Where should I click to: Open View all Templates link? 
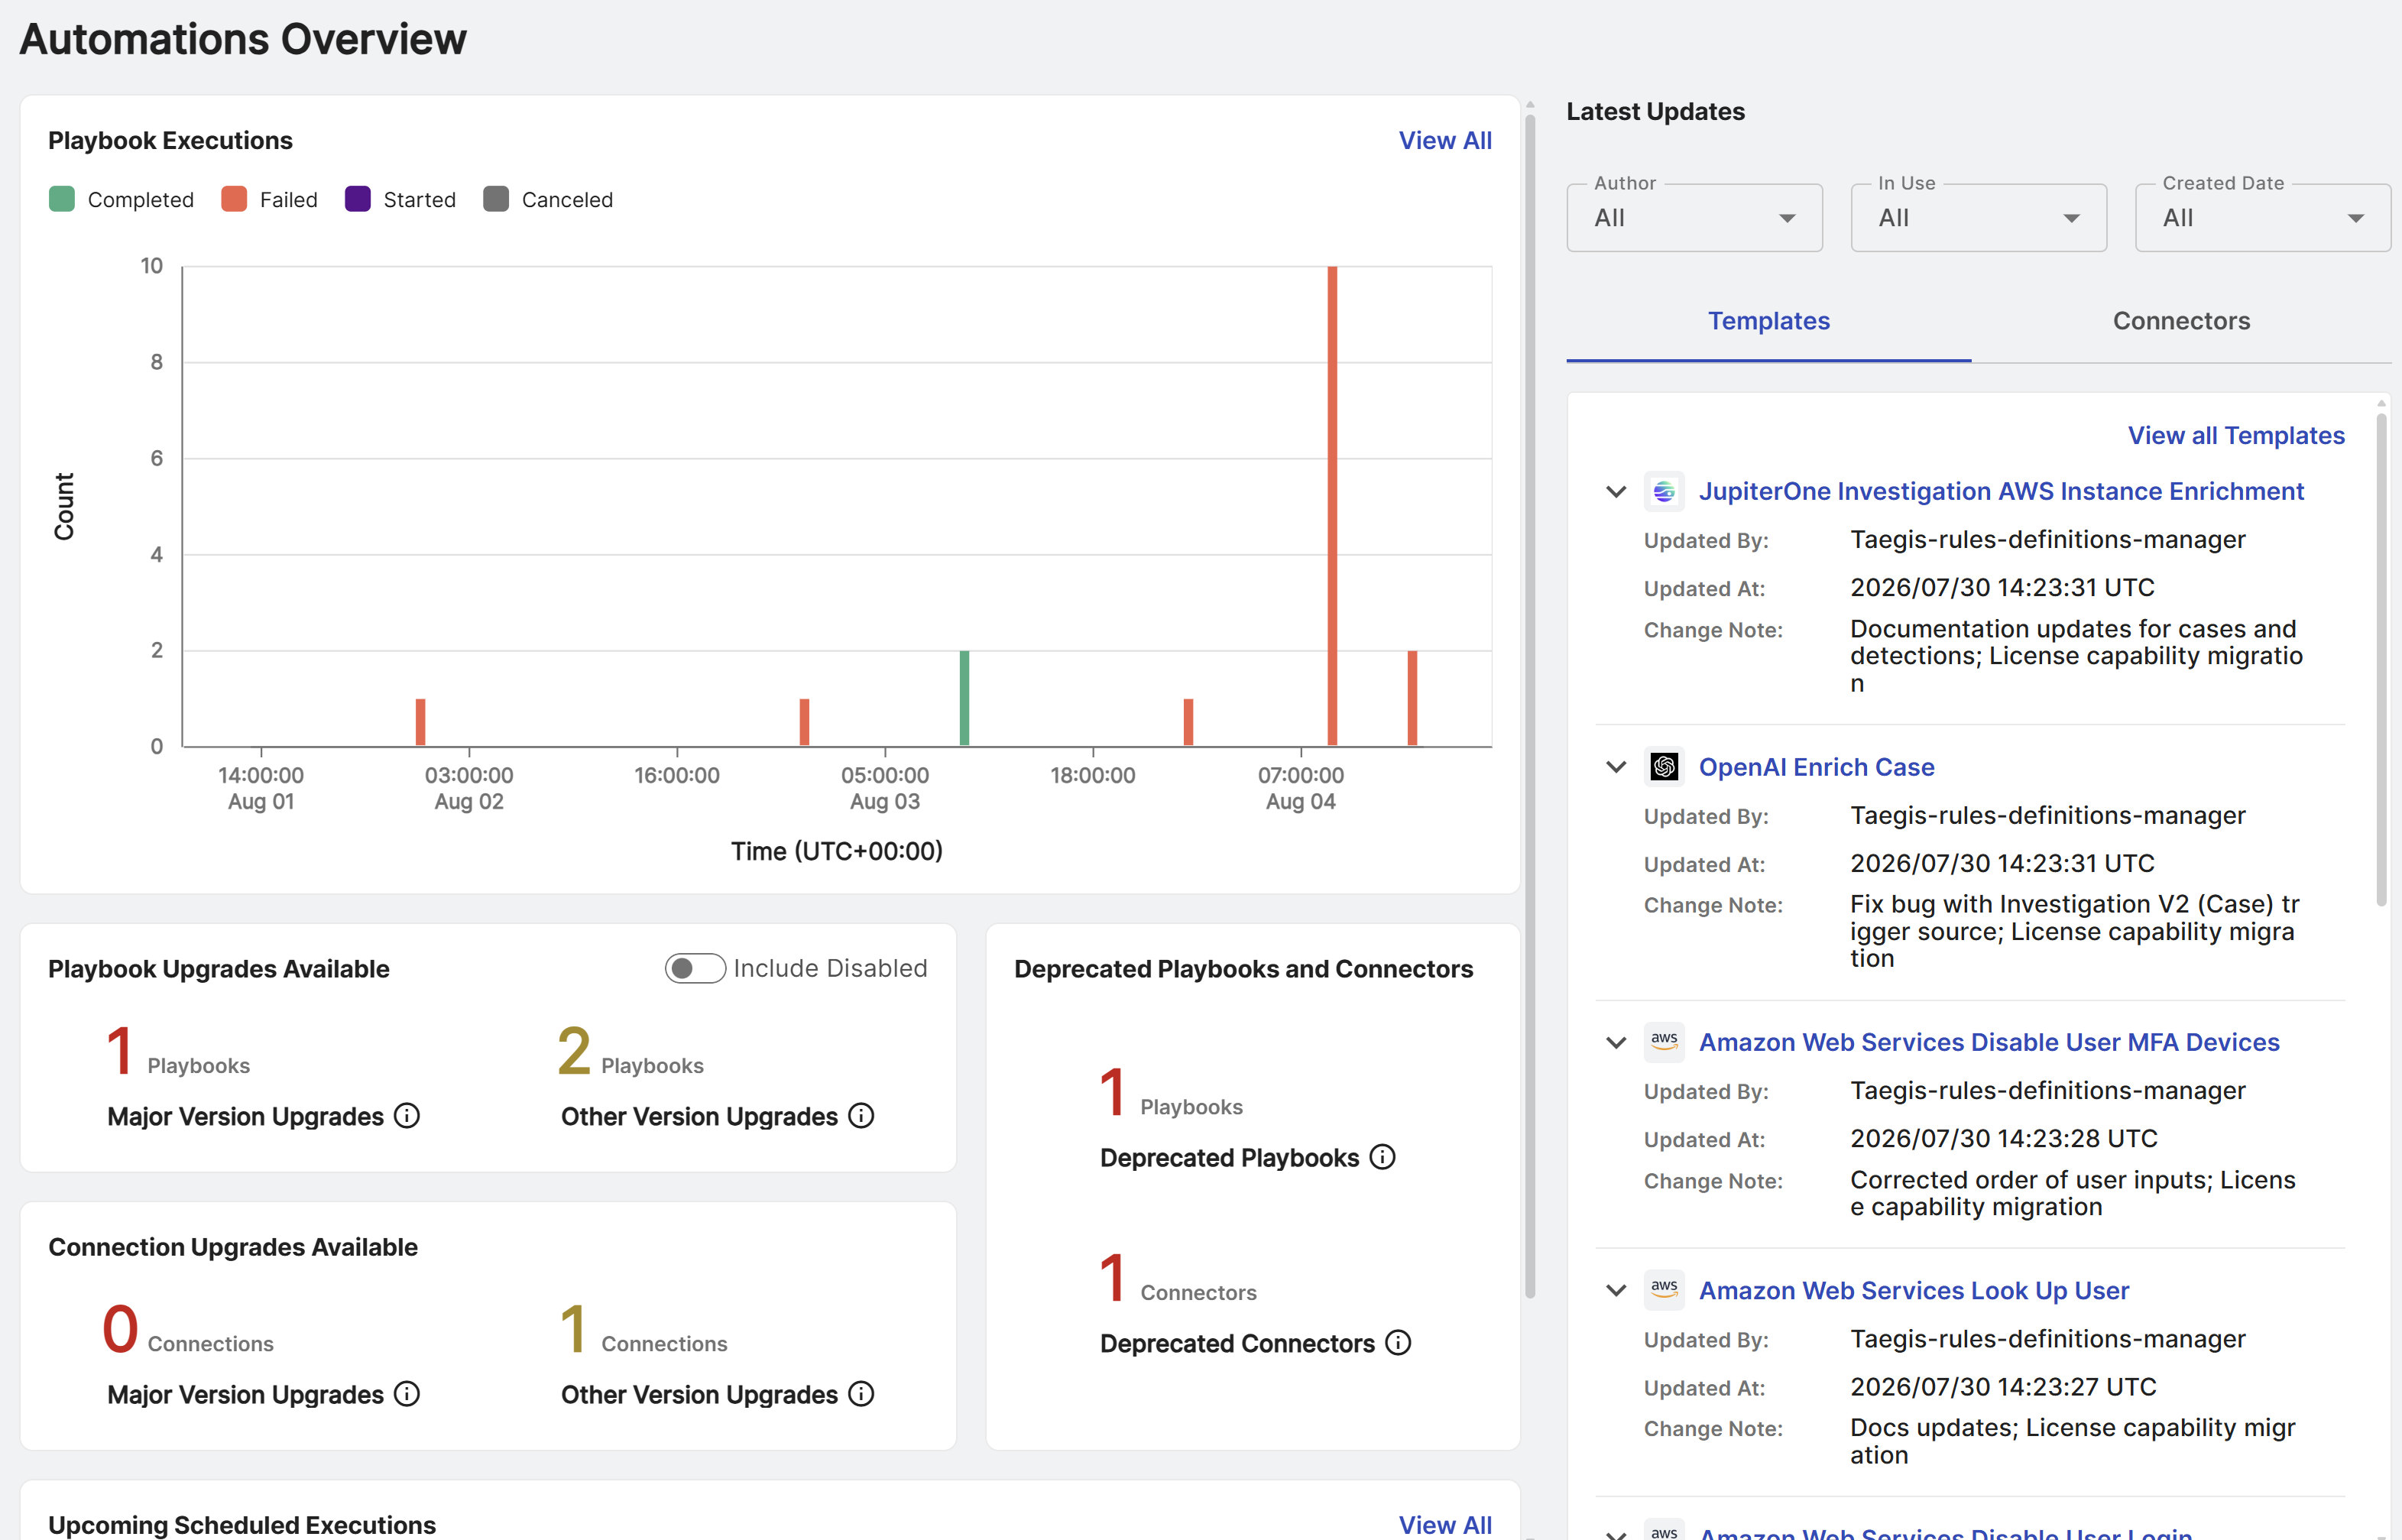point(2235,435)
